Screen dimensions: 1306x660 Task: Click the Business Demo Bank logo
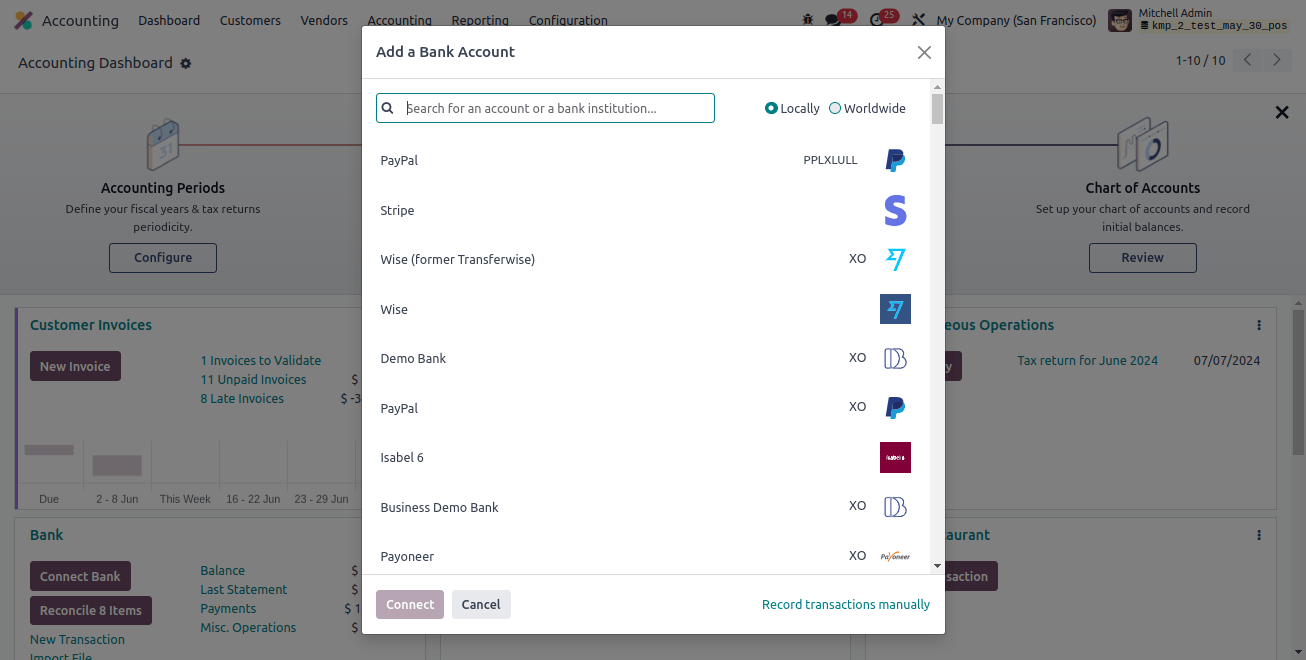click(895, 507)
